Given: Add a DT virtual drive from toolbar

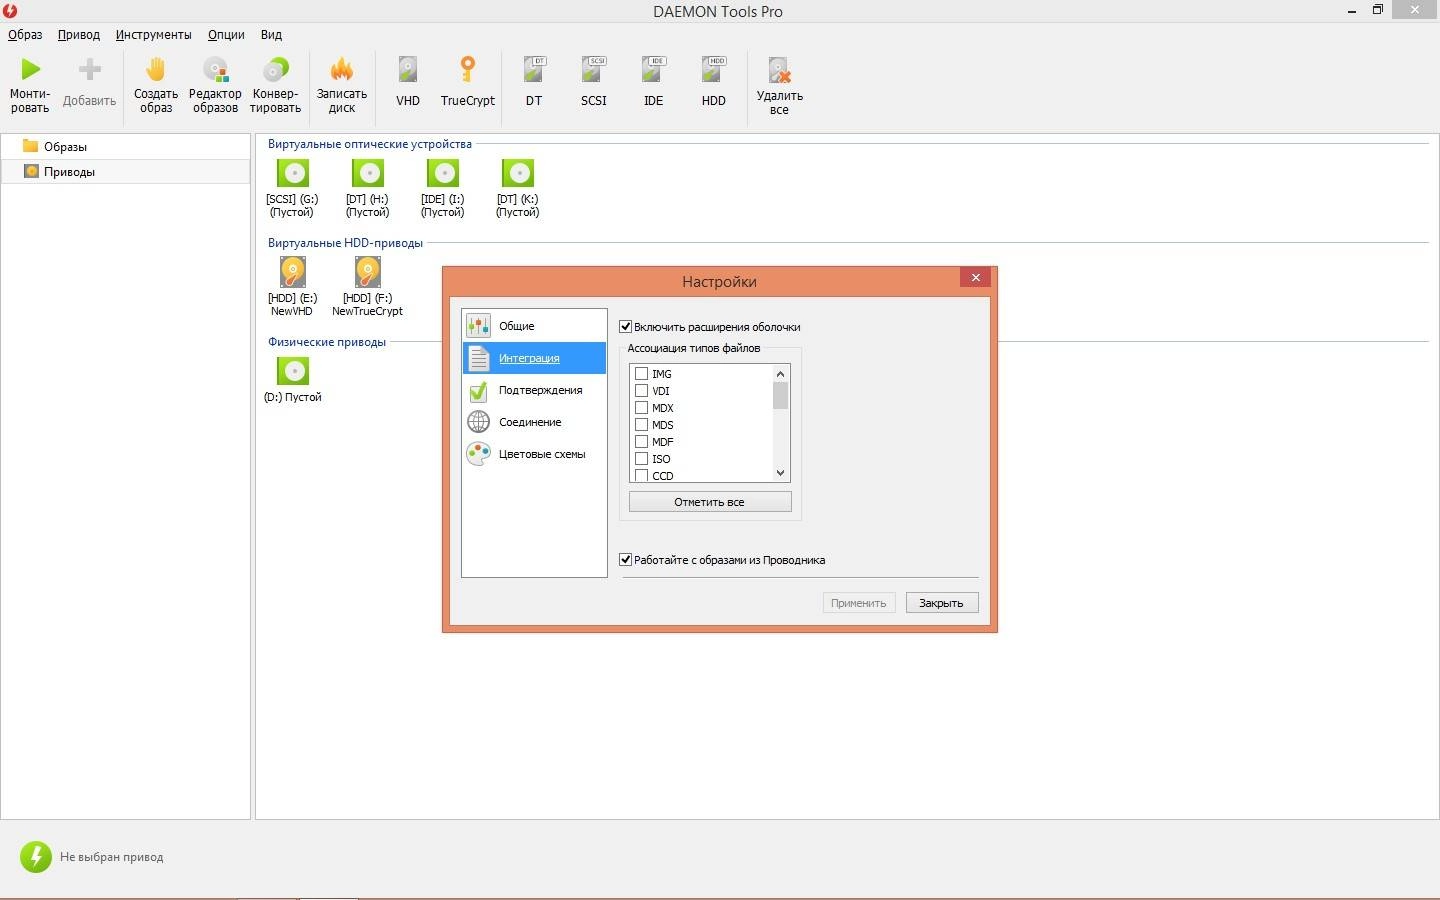Looking at the screenshot, I should [534, 70].
